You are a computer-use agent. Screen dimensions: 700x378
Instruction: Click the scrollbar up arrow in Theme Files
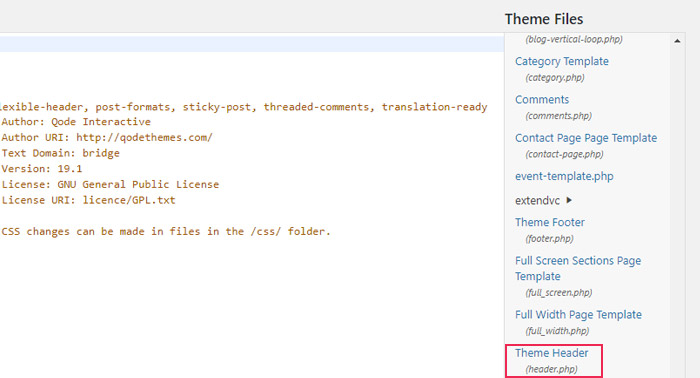[x=677, y=41]
